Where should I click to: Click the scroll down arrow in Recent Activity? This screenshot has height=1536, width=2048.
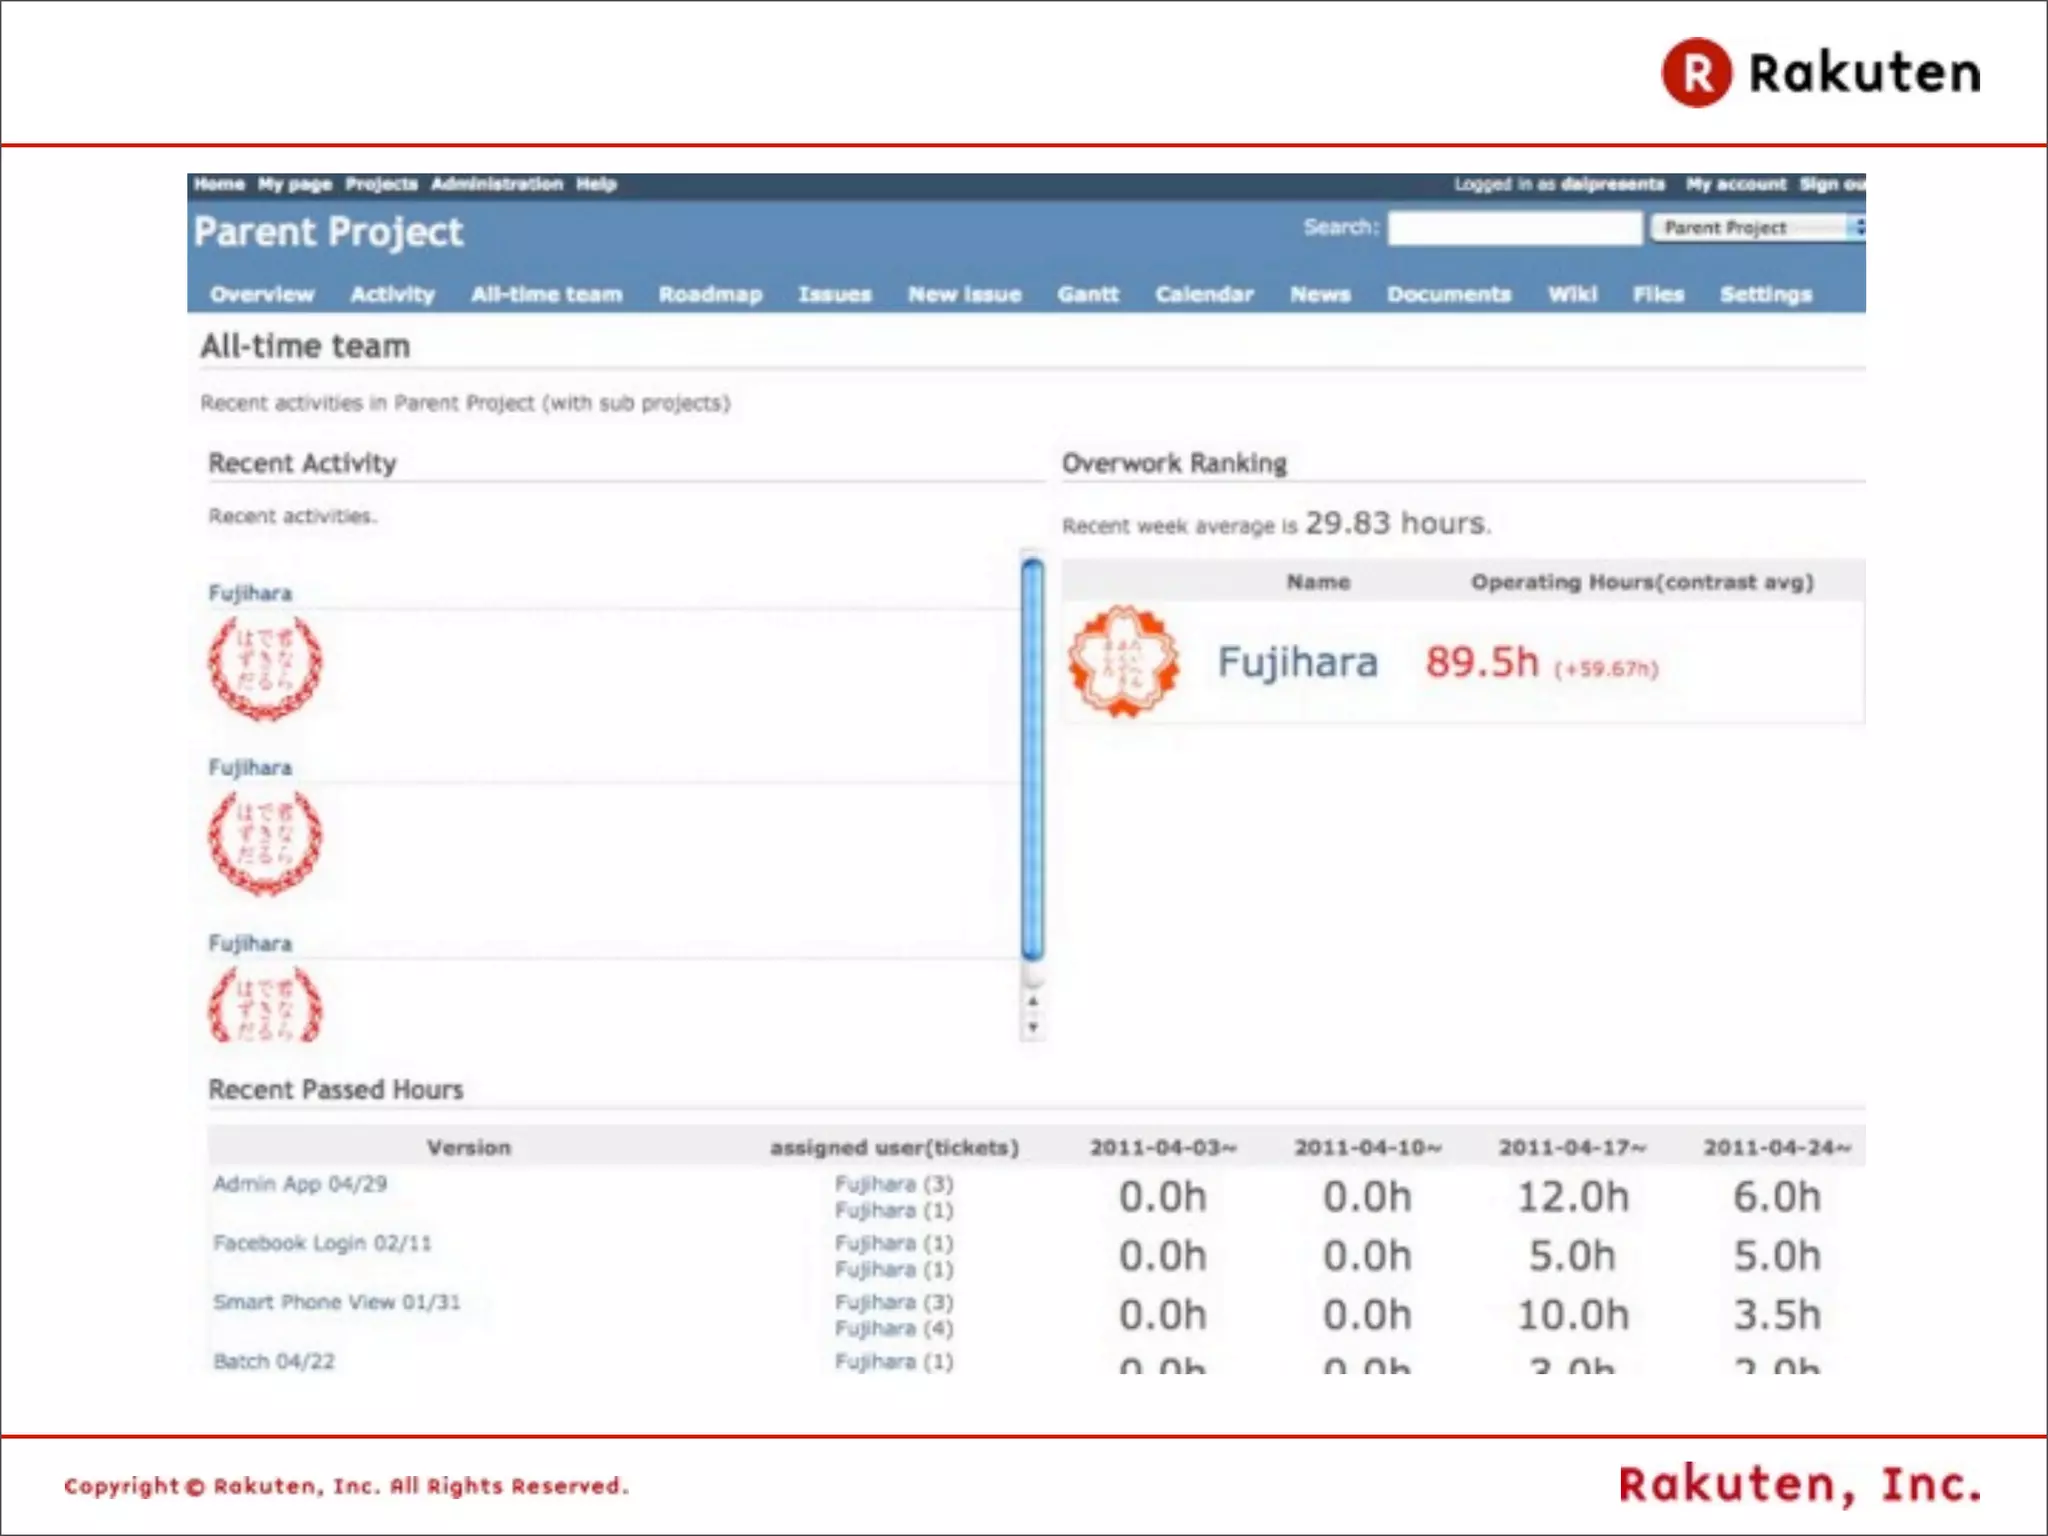1033,1027
